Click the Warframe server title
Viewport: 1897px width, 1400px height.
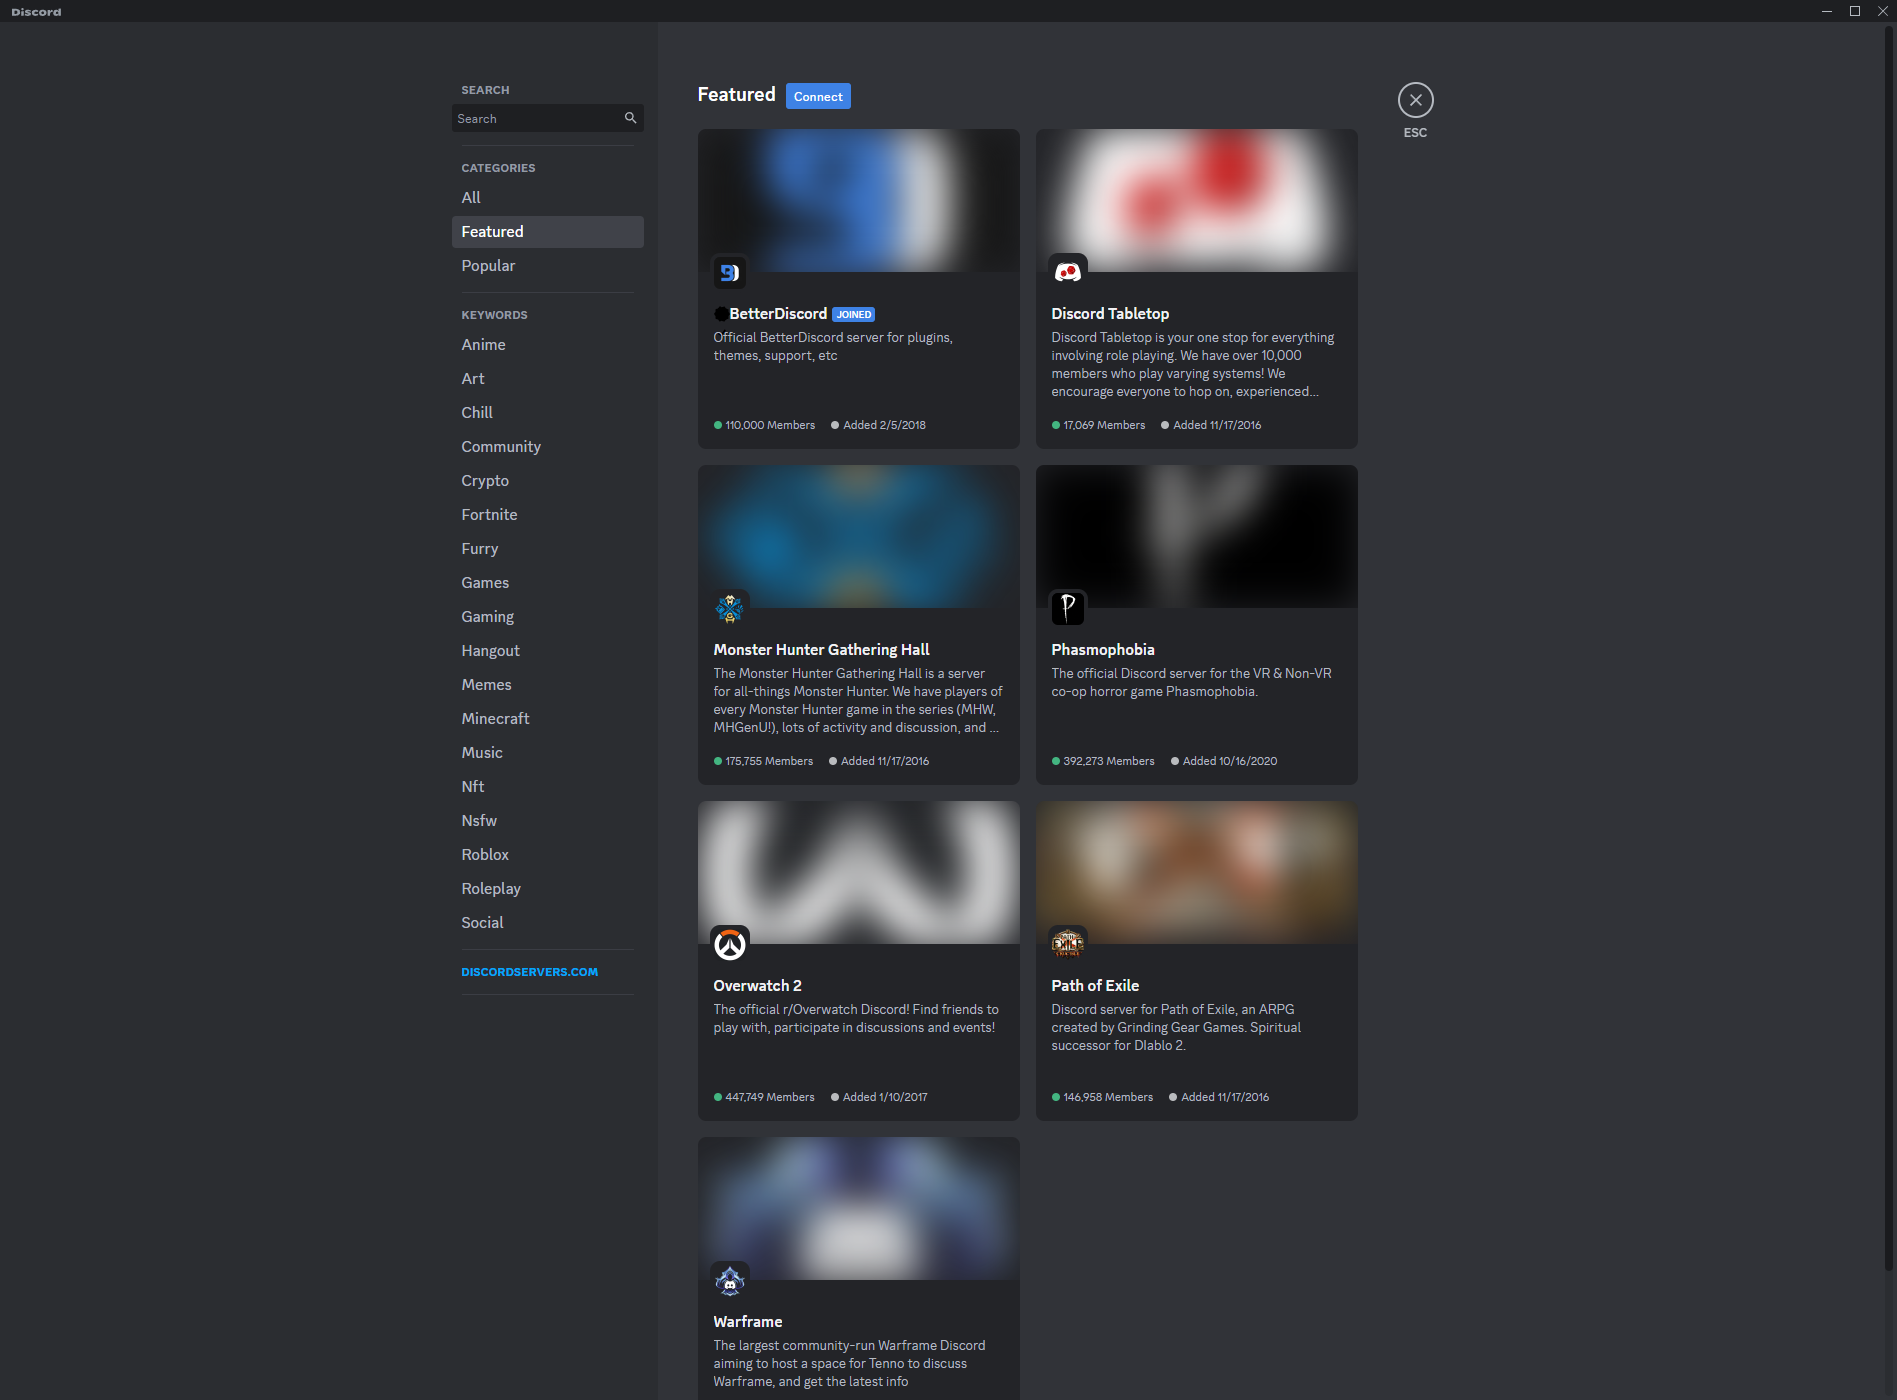(x=748, y=1322)
